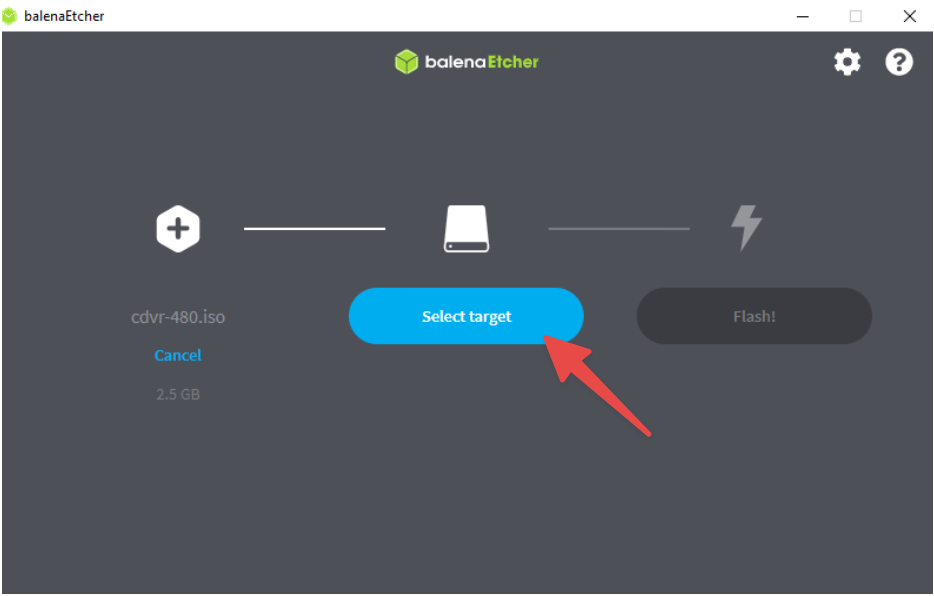The height and width of the screenshot is (596, 934).
Task: Click the white line between plus and drive
Action: (315, 229)
